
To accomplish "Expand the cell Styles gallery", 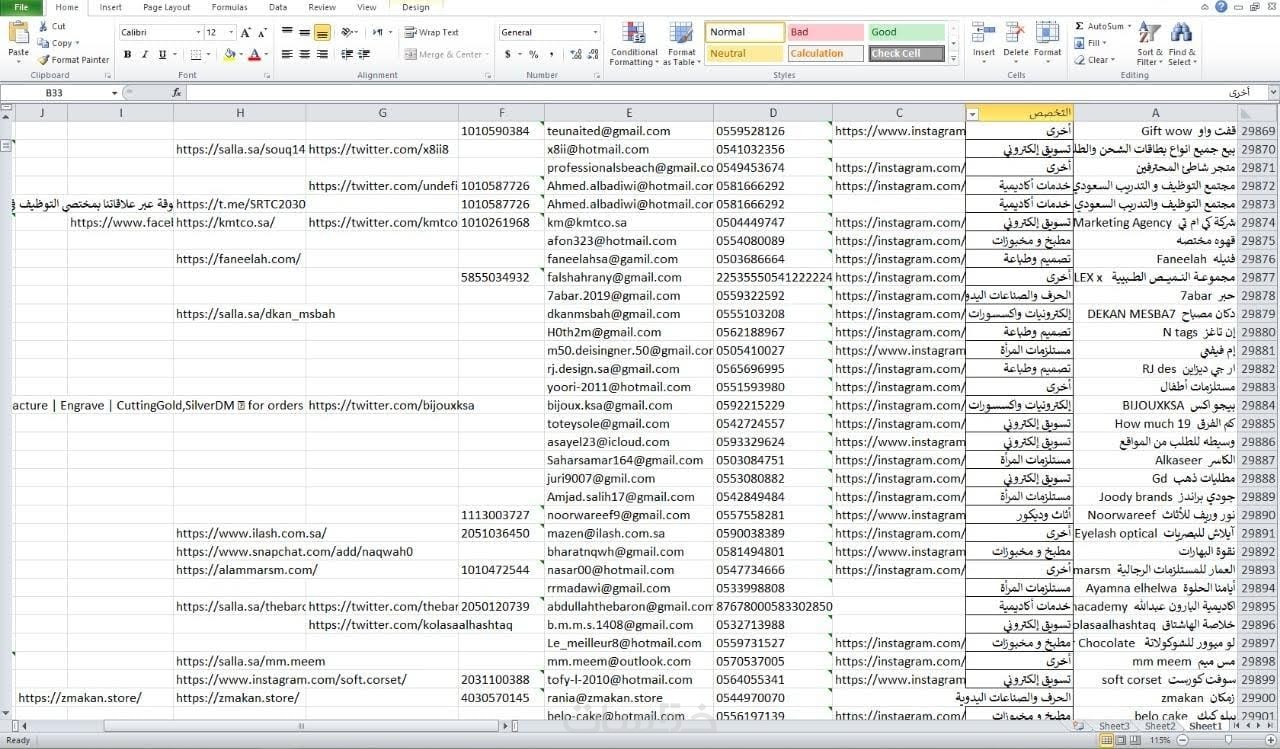I will coord(954,60).
